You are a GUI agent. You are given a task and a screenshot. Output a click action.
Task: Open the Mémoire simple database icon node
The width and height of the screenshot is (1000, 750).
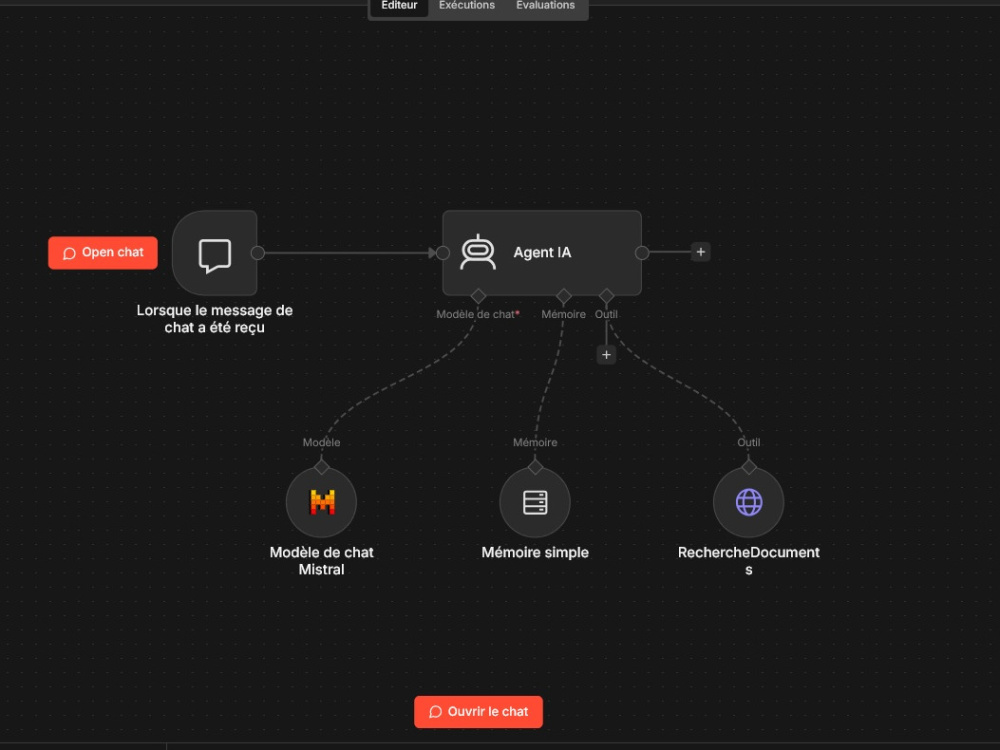click(x=535, y=503)
